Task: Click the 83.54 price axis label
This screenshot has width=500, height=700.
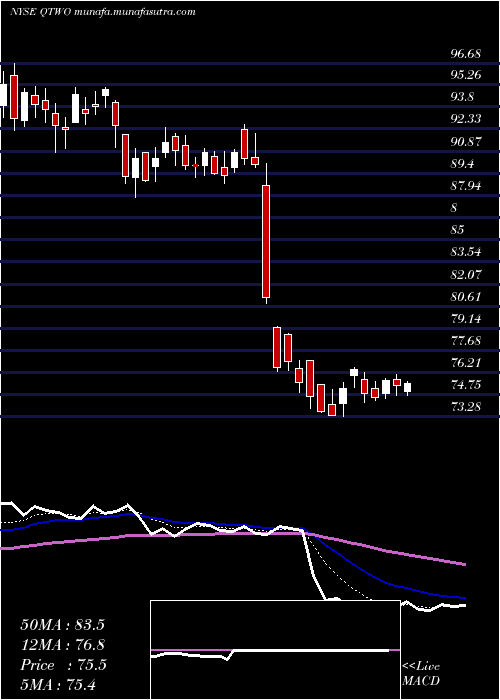Action: coord(466,252)
